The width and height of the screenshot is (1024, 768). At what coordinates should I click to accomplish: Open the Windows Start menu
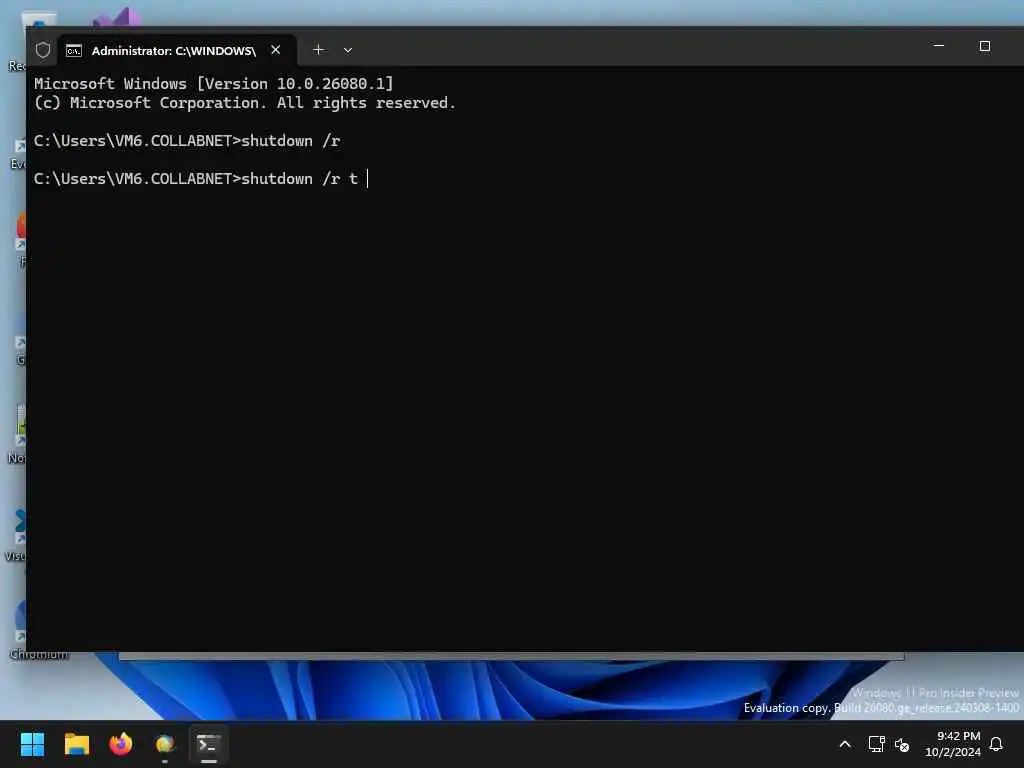tap(33, 744)
